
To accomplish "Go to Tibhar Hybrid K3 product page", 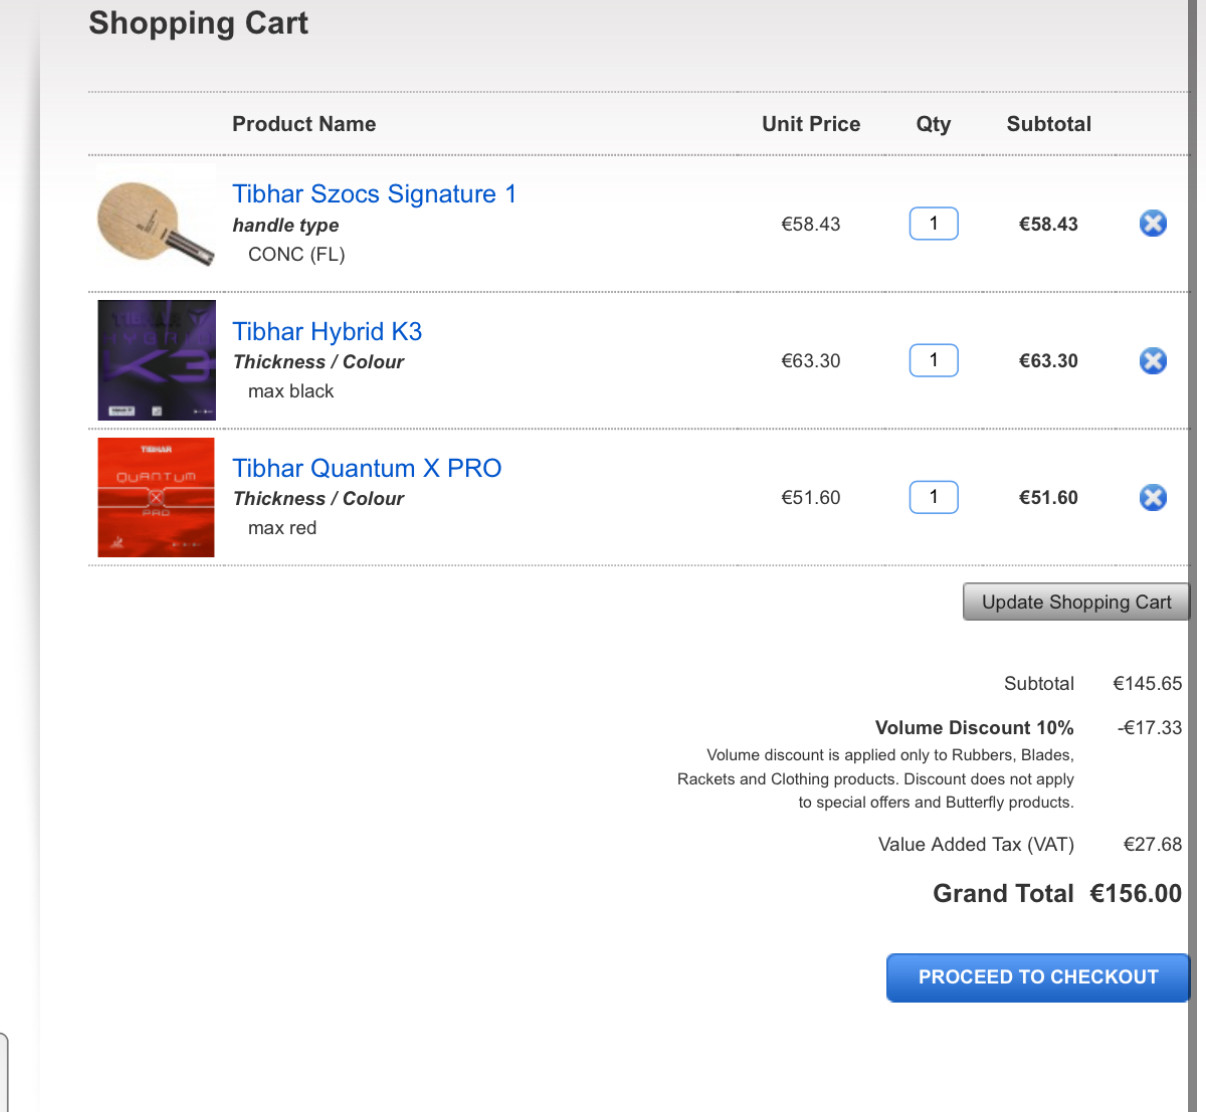I will 327,331.
